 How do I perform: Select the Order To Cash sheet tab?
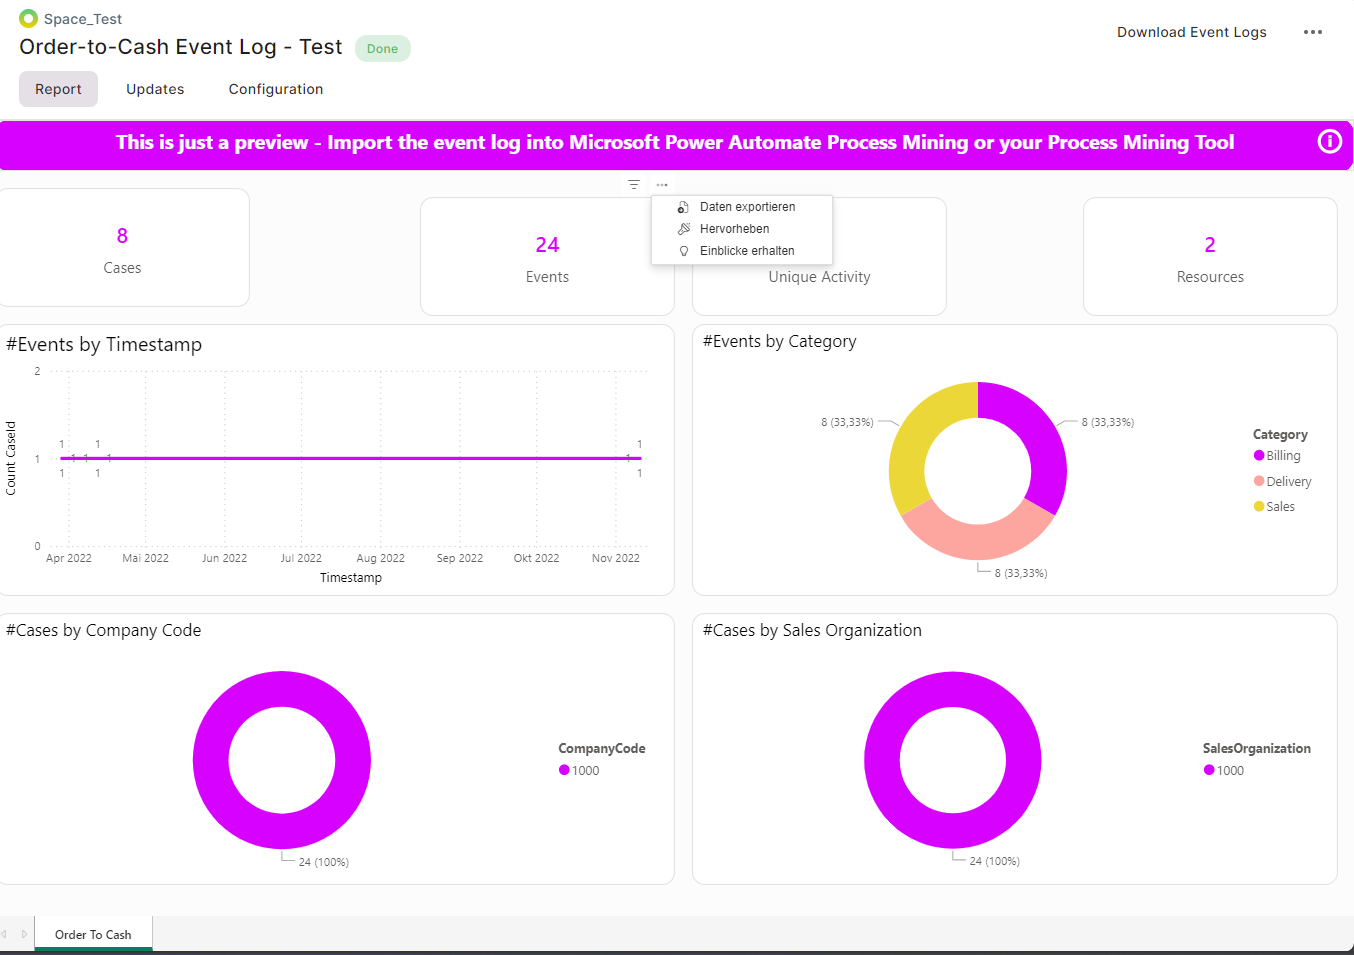[x=93, y=934]
